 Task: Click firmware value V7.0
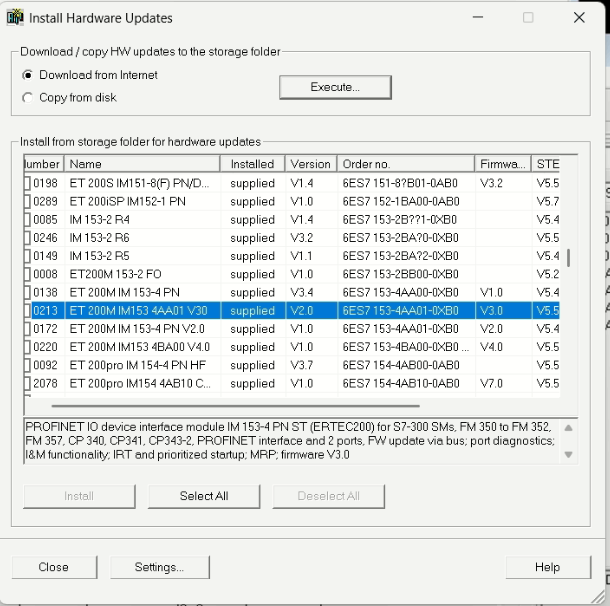pyautogui.click(x=491, y=384)
